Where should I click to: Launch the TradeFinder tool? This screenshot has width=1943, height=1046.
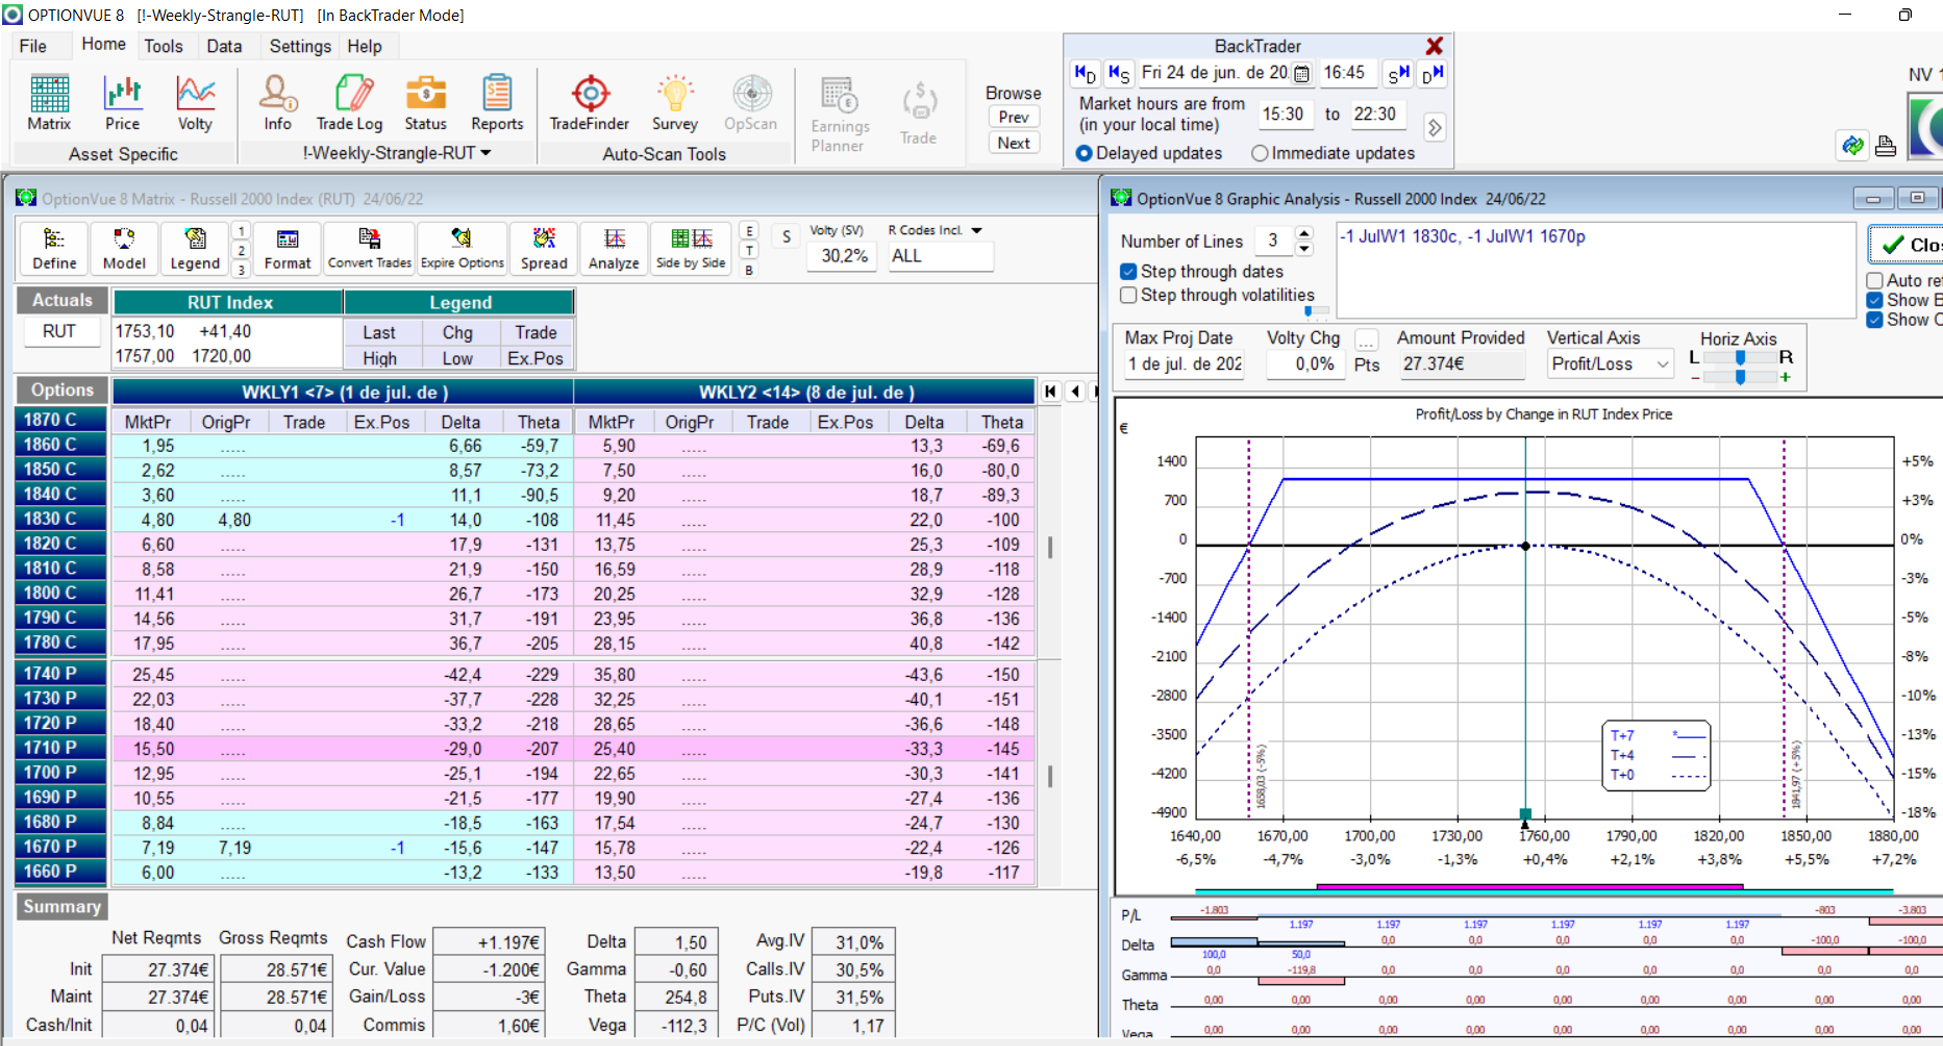(x=589, y=103)
